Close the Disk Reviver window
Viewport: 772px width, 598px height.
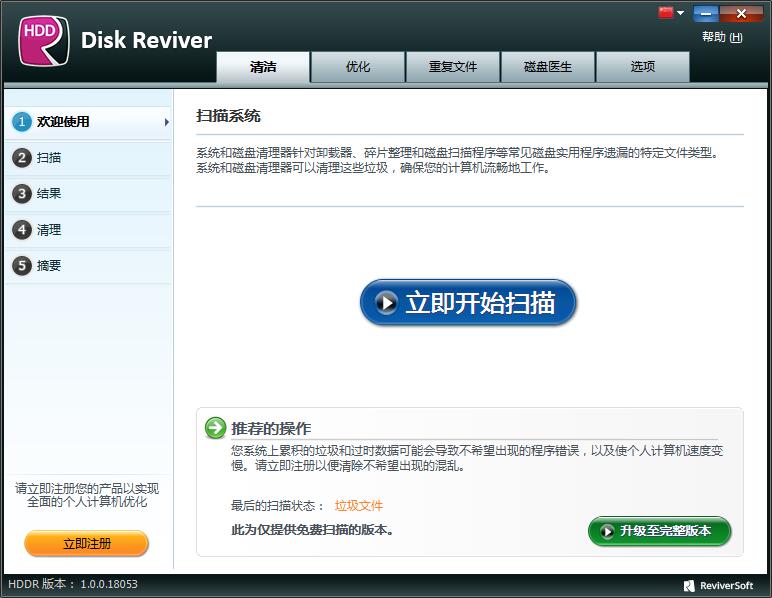pyautogui.click(x=741, y=14)
